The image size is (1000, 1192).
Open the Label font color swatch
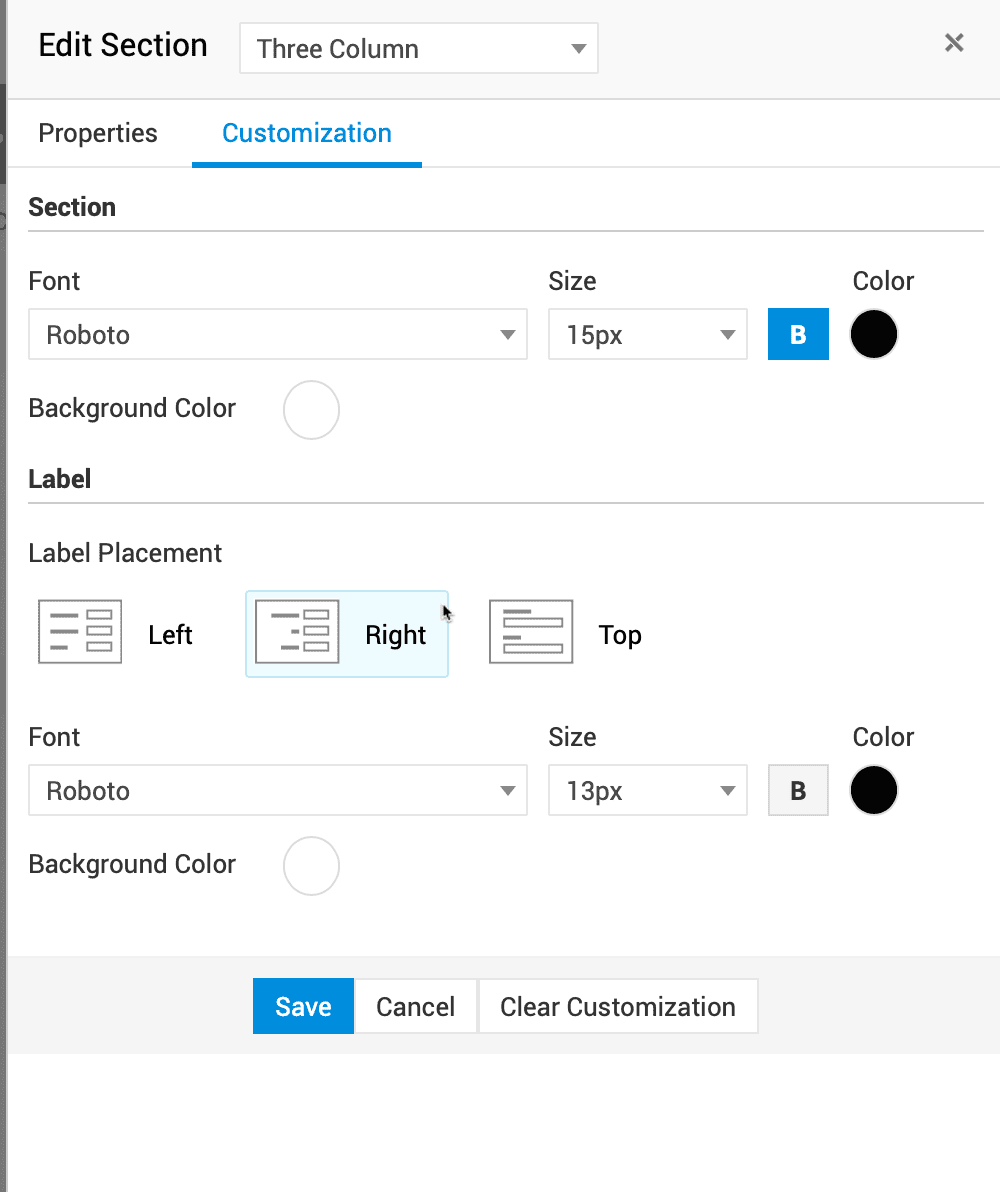point(874,791)
